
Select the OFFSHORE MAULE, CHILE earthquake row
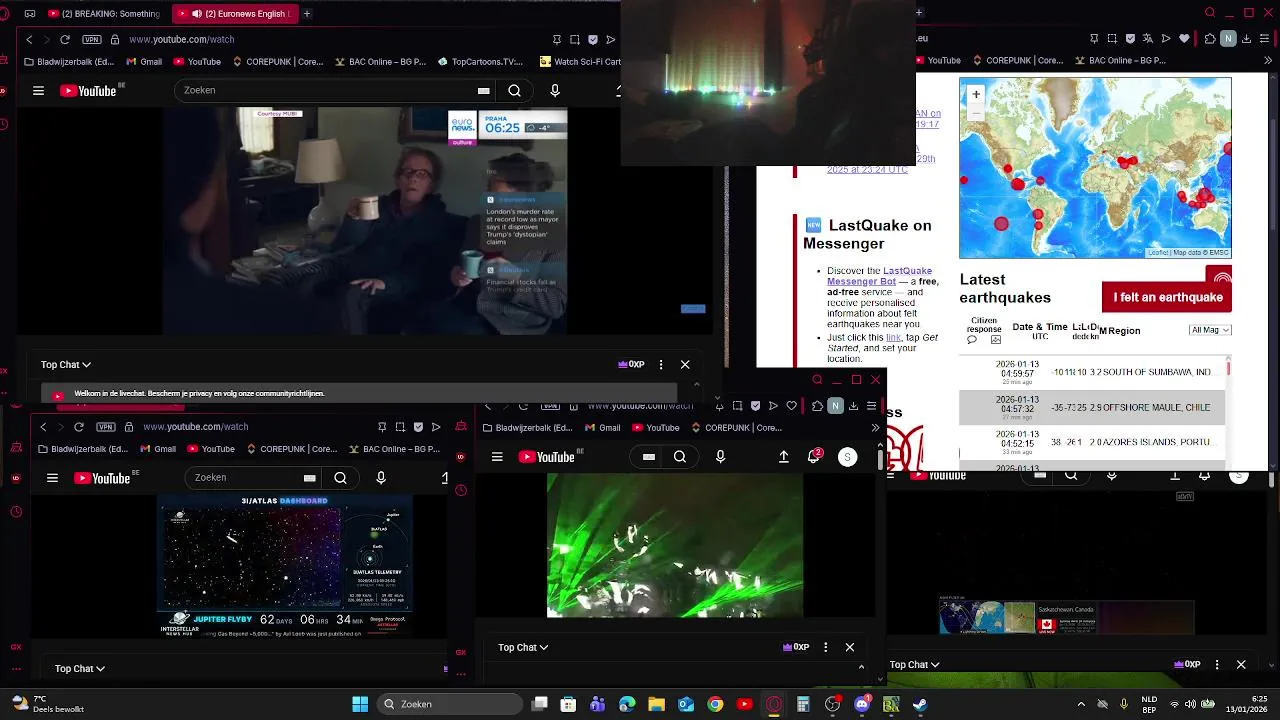click(1093, 407)
